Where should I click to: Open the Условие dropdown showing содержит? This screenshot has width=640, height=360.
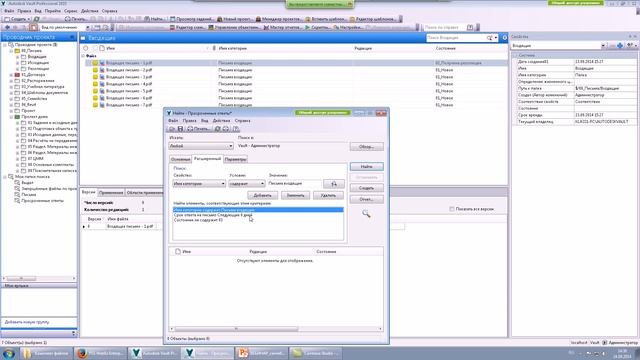(247, 184)
